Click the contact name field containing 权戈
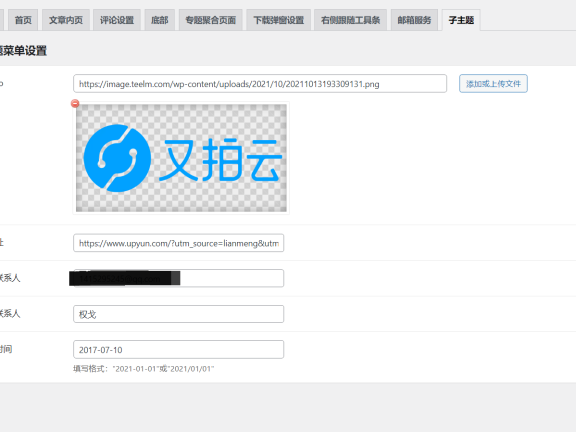 click(179, 314)
